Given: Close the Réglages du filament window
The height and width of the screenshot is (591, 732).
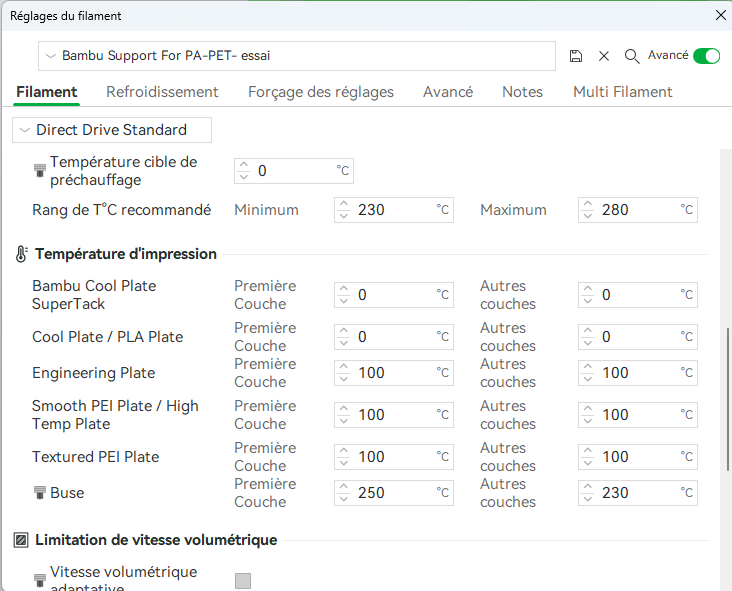Looking at the screenshot, I should (x=720, y=14).
